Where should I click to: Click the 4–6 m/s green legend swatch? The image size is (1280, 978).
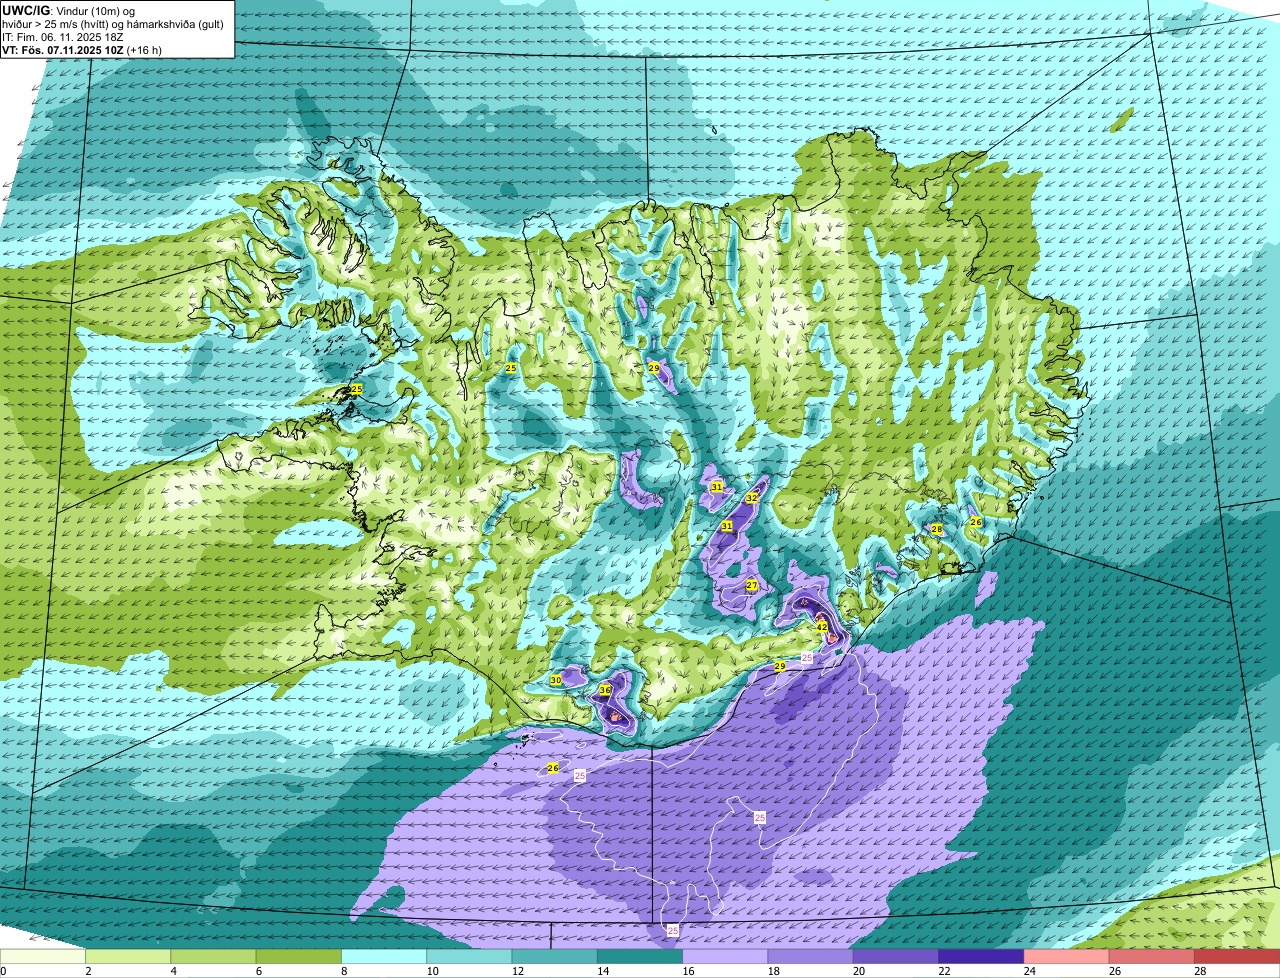point(213,957)
